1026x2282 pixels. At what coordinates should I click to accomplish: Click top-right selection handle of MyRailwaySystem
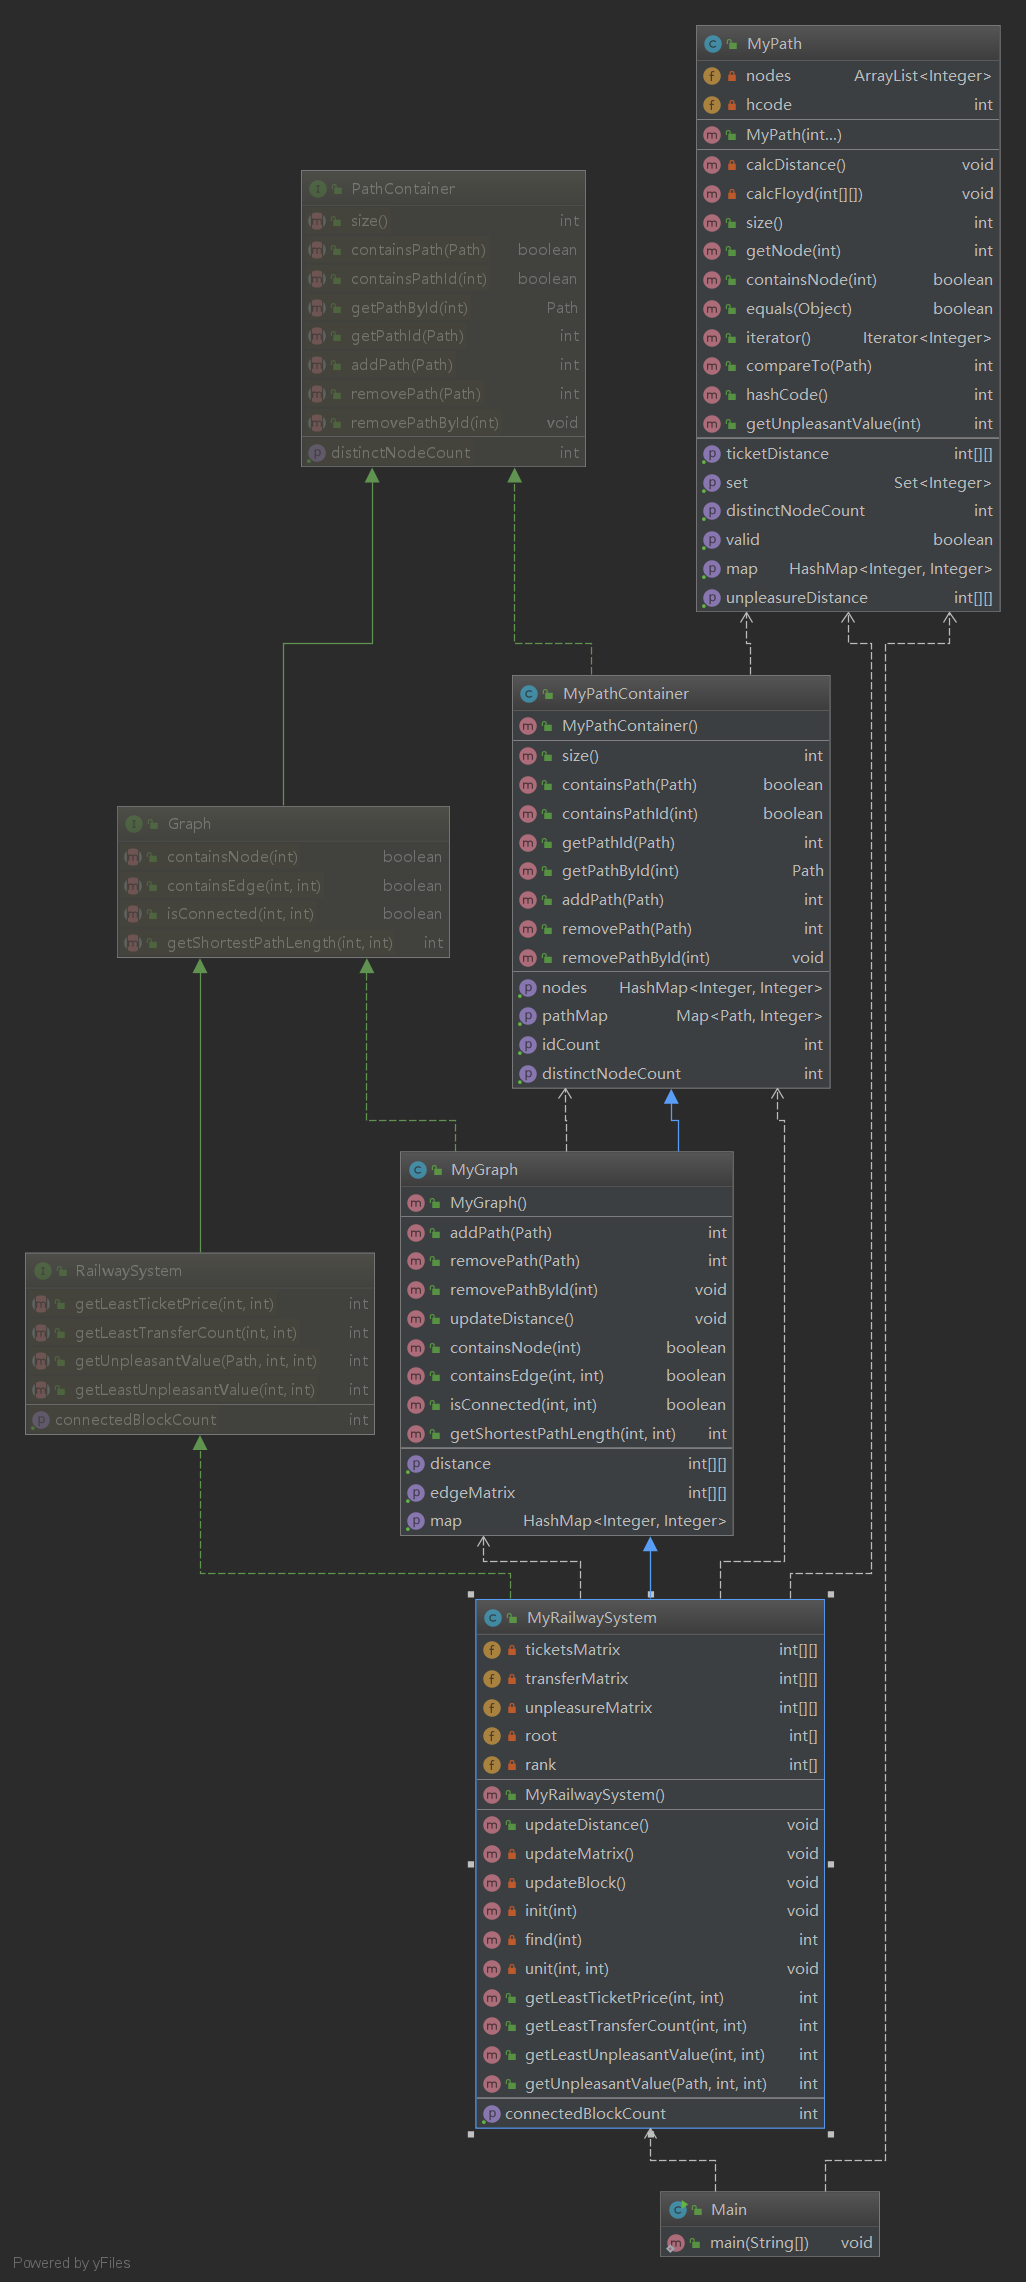pyautogui.click(x=831, y=1594)
